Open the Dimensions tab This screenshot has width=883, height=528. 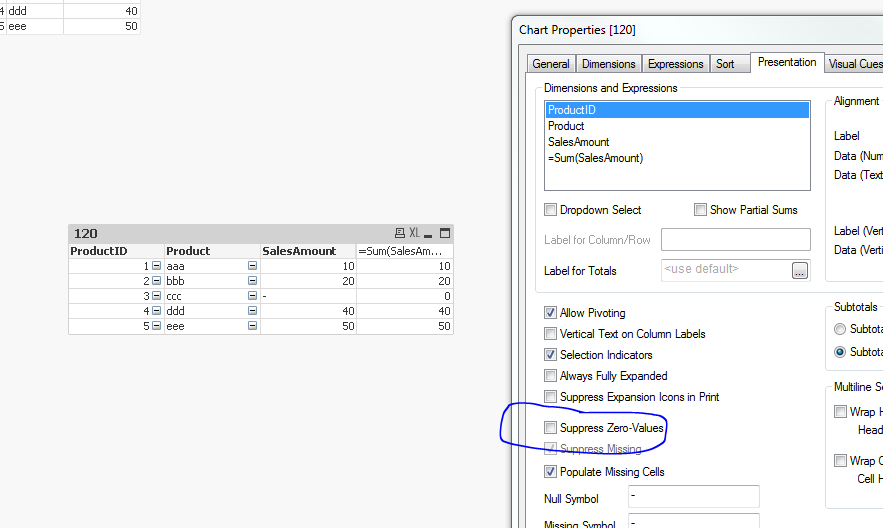point(608,64)
